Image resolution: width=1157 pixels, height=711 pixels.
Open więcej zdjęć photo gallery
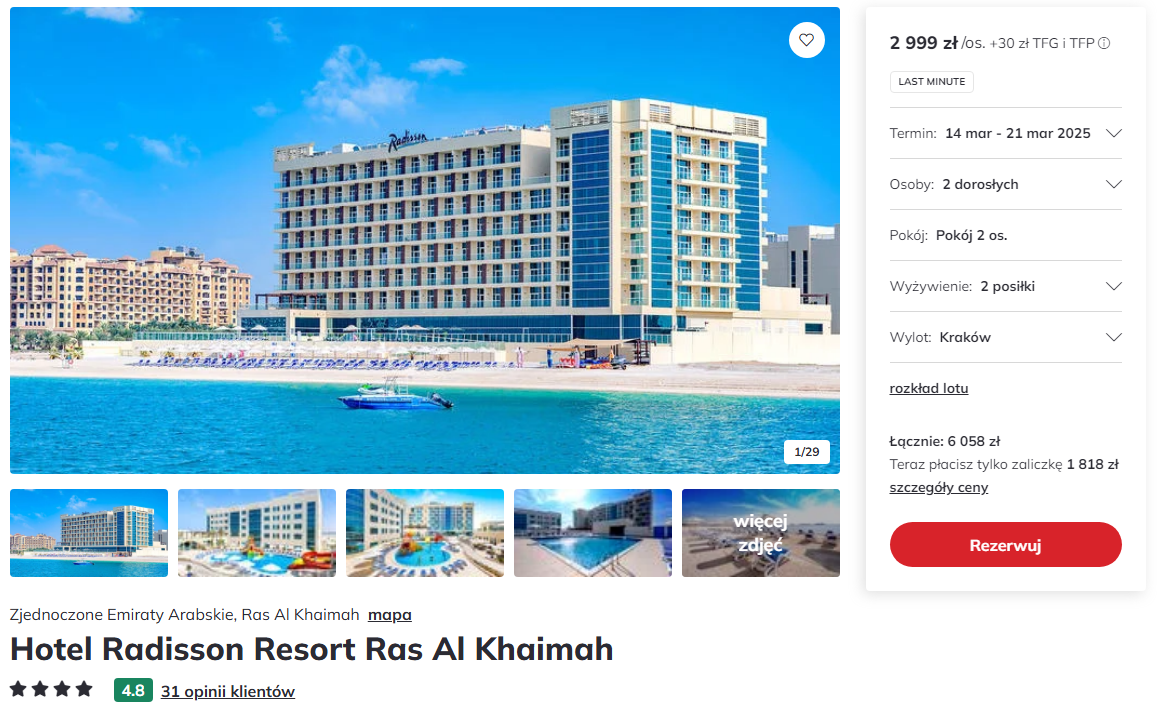(x=761, y=533)
